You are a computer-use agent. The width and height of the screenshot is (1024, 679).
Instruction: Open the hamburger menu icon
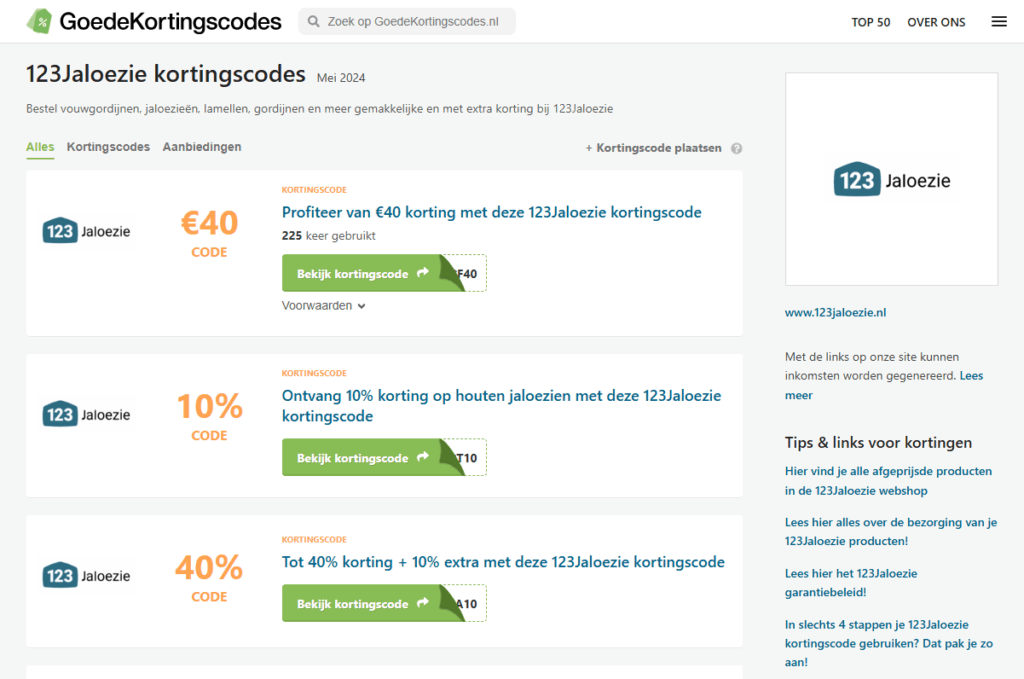pyautogui.click(x=998, y=22)
